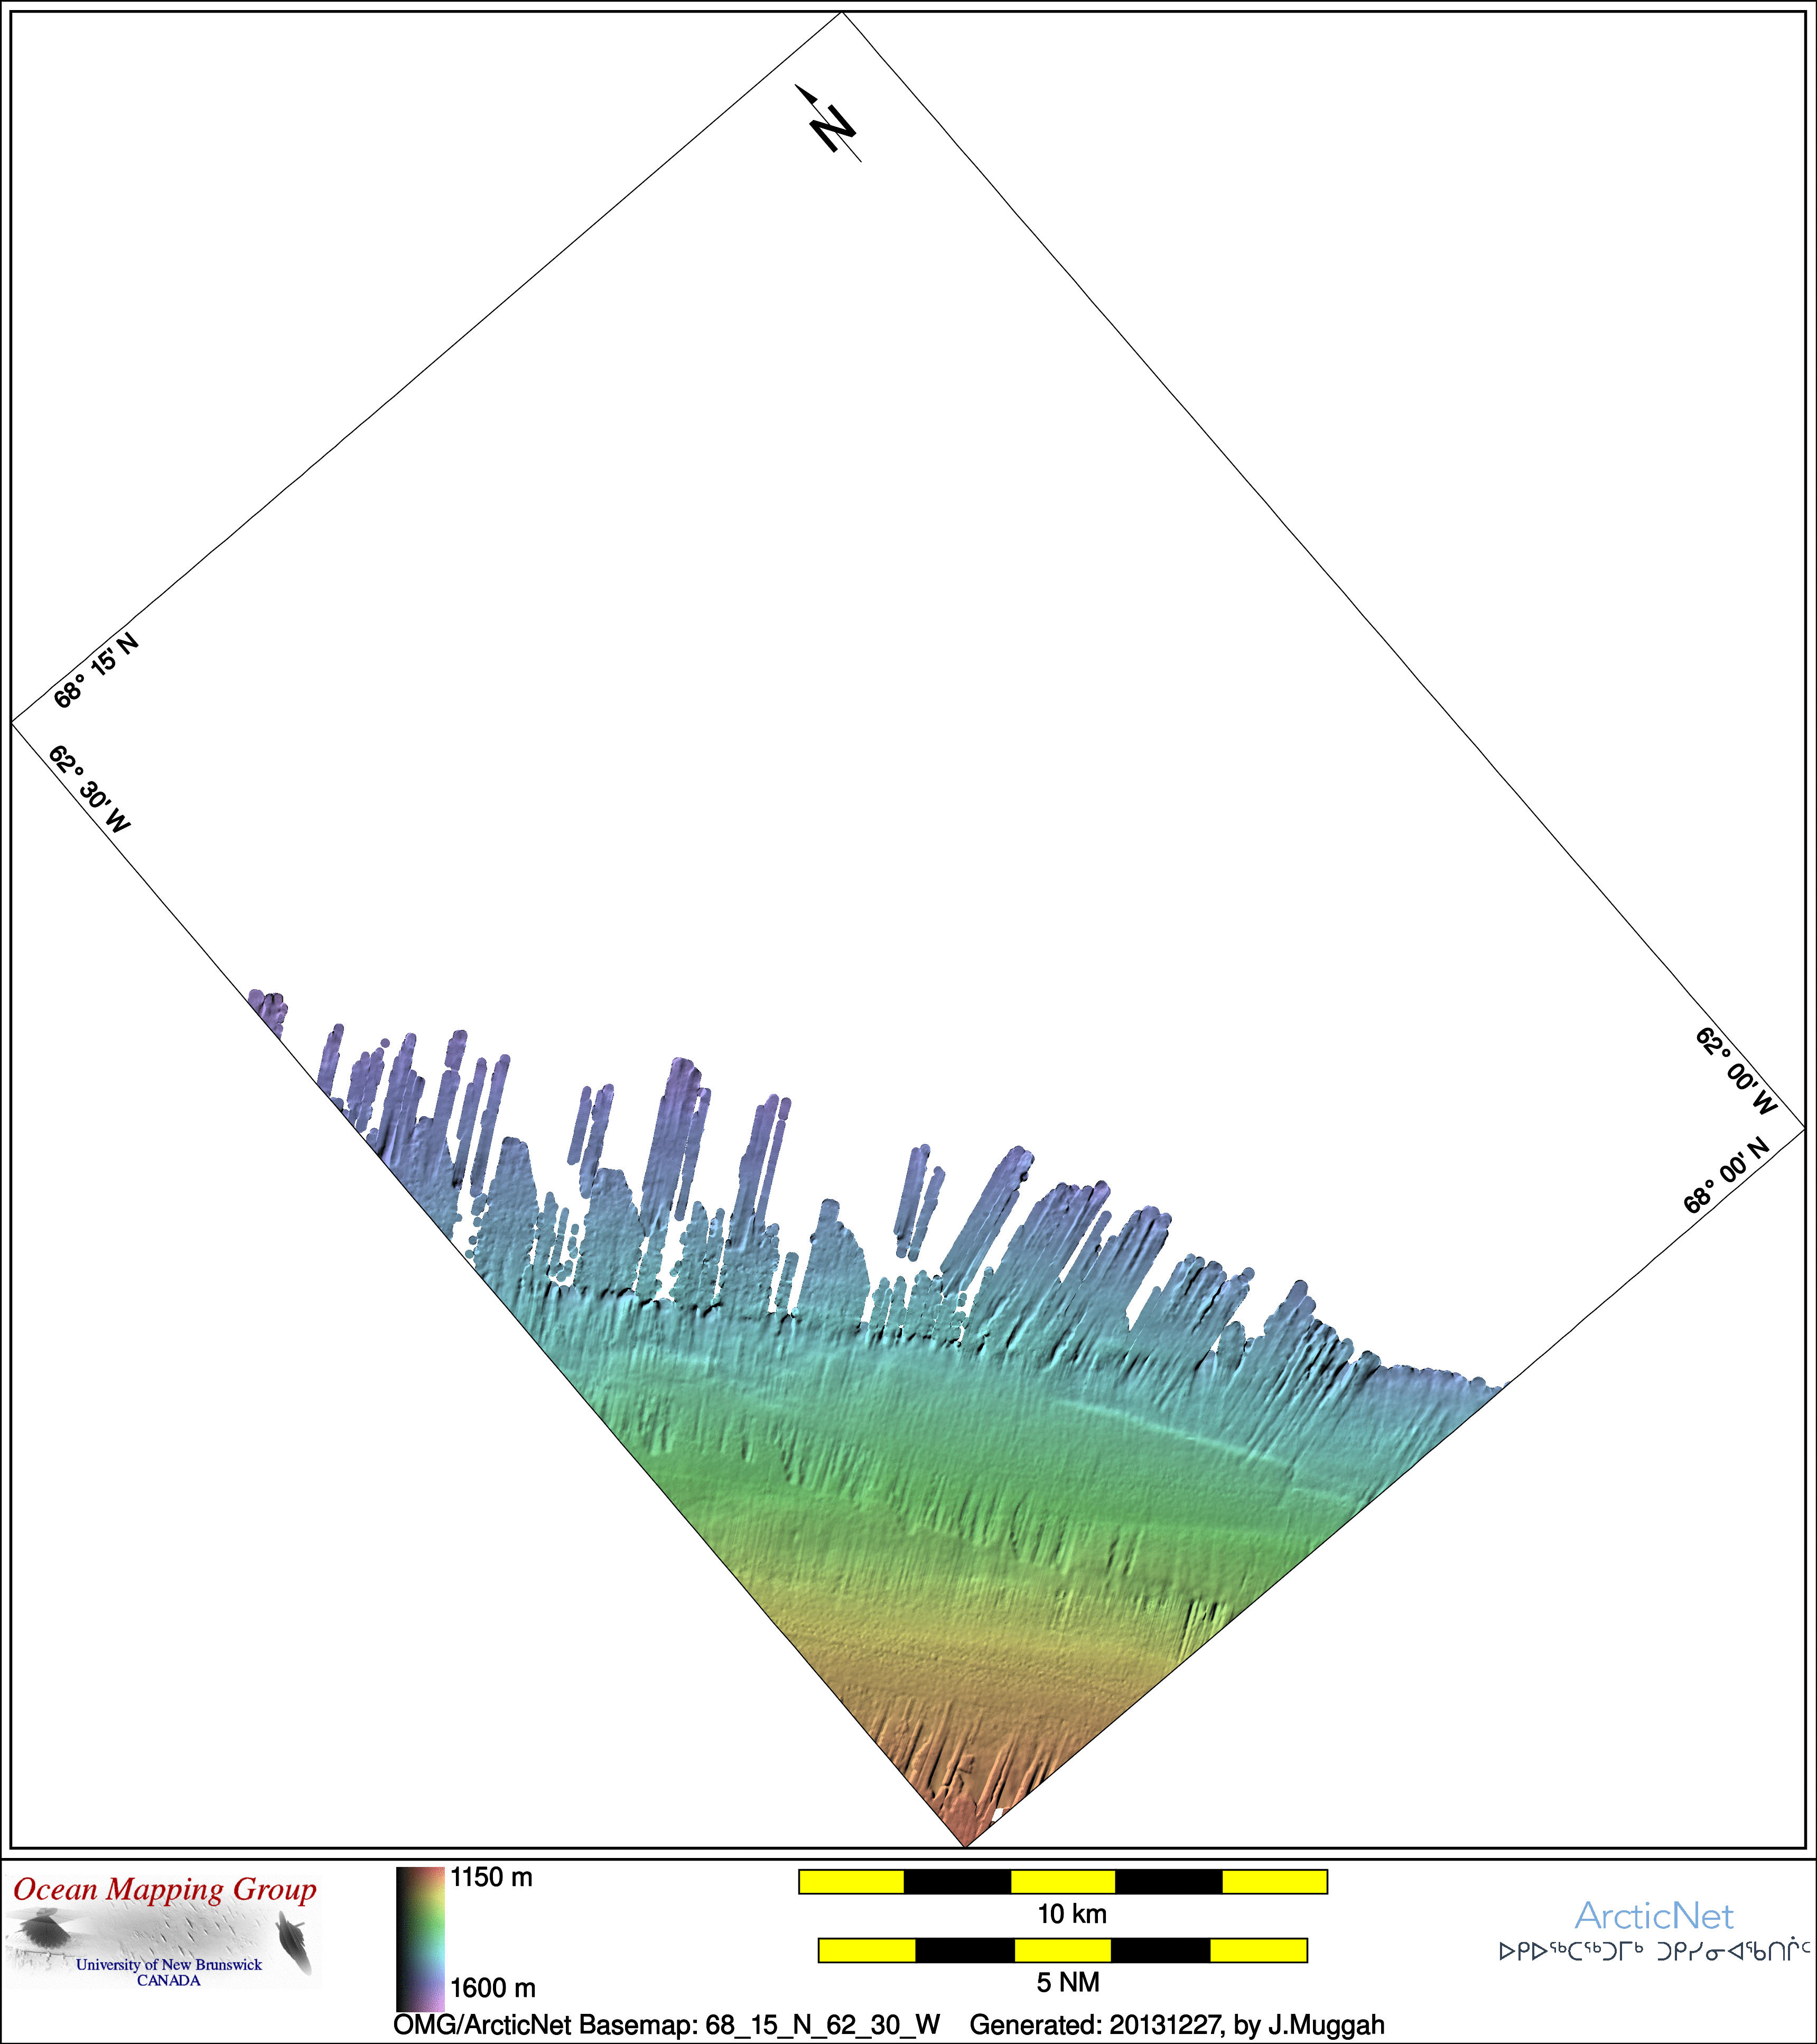Click the 10 km distance label

pyautogui.click(x=1071, y=1914)
